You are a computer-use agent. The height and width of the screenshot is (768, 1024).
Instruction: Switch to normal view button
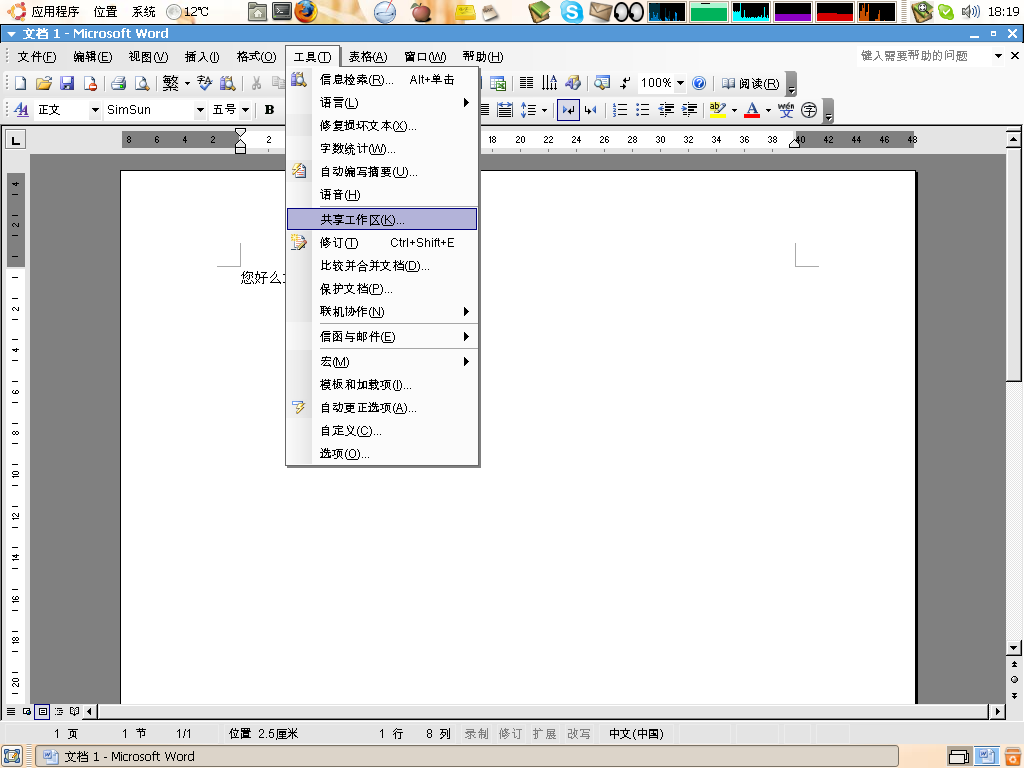pyautogui.click(x=11, y=711)
